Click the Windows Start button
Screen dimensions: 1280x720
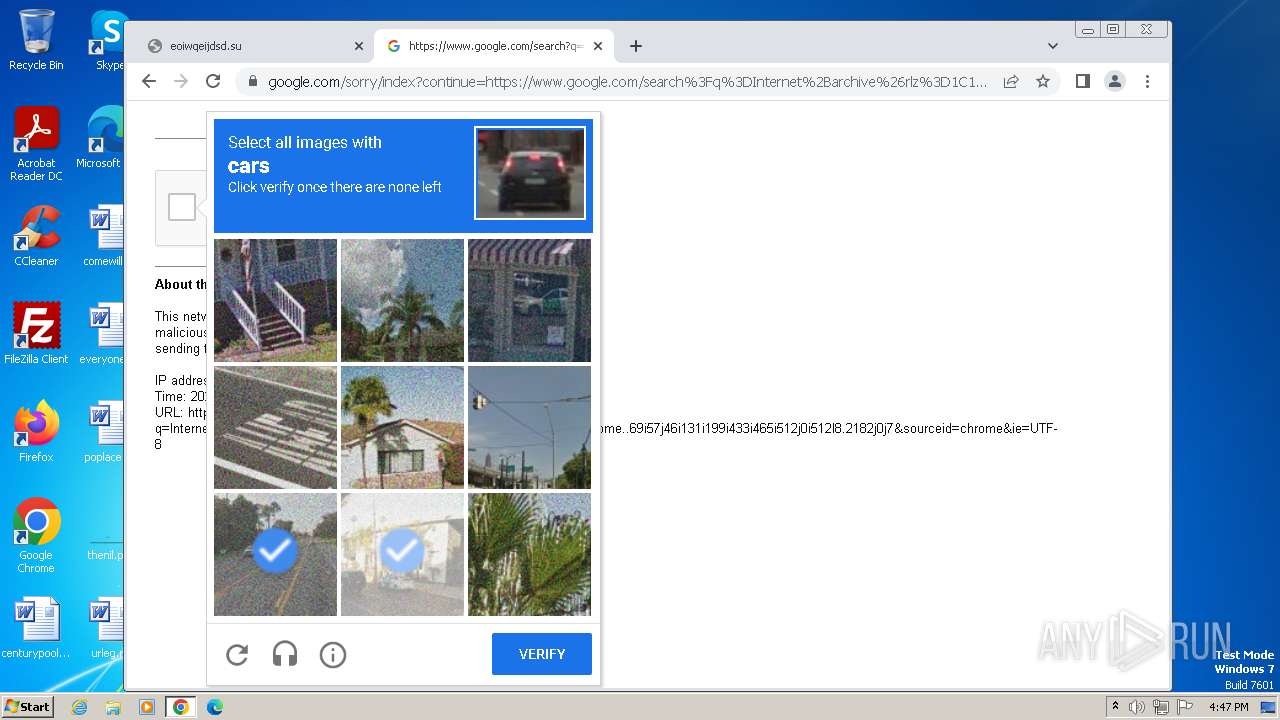click(28, 707)
